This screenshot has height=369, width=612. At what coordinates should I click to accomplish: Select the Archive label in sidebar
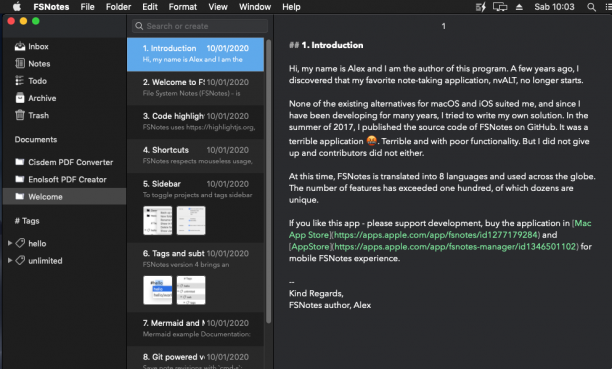[42, 98]
